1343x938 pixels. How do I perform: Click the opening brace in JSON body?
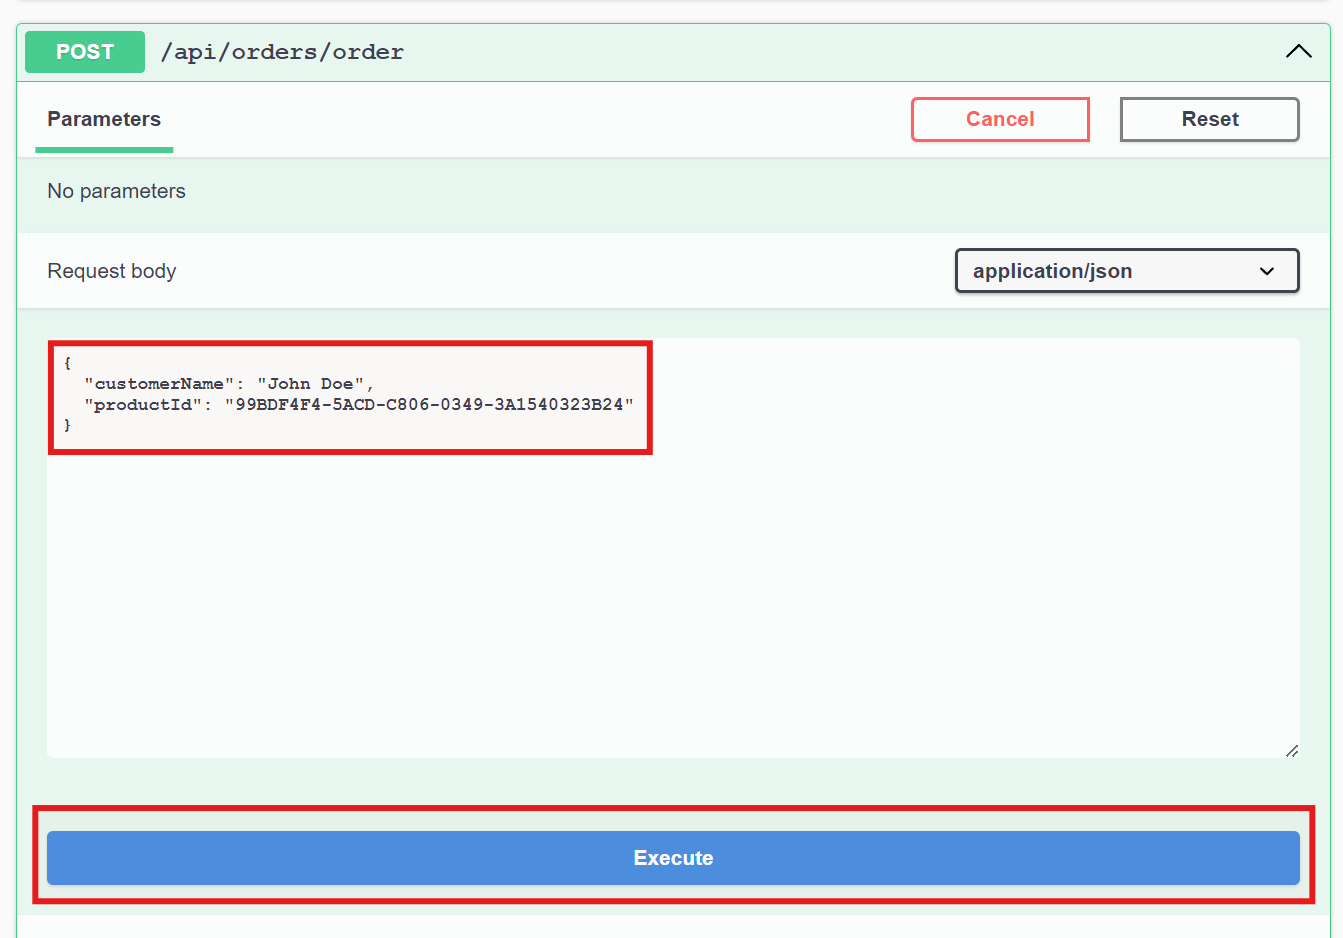click(x=67, y=363)
